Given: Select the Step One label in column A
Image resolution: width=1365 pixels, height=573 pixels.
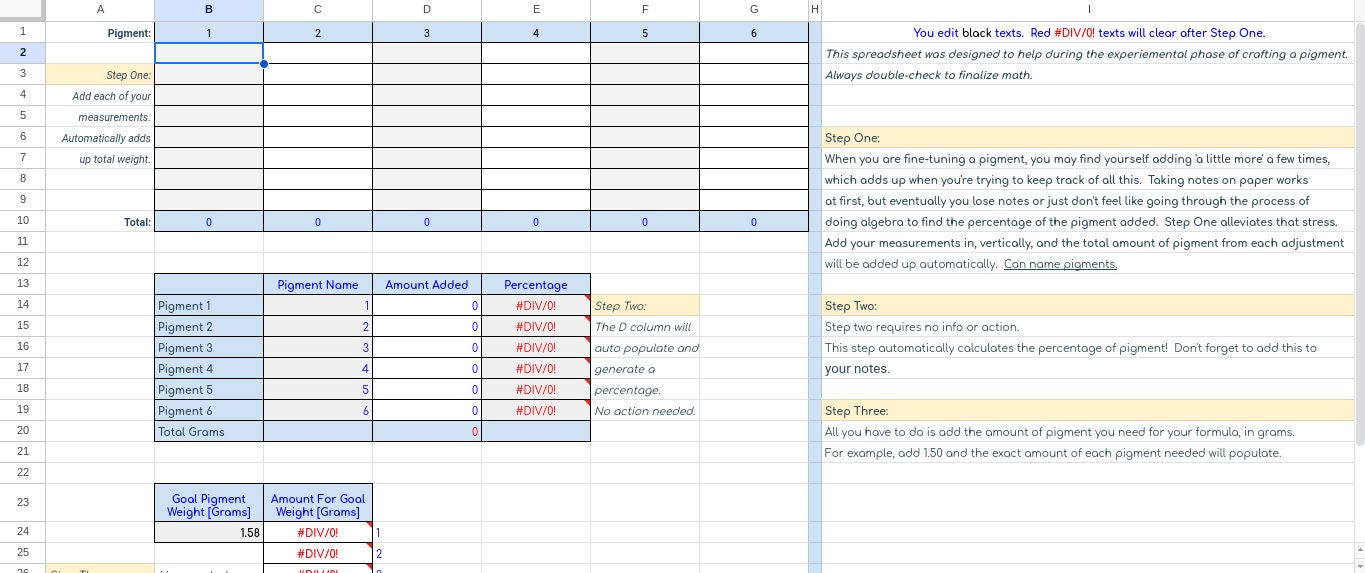Looking at the screenshot, I should [100, 74].
